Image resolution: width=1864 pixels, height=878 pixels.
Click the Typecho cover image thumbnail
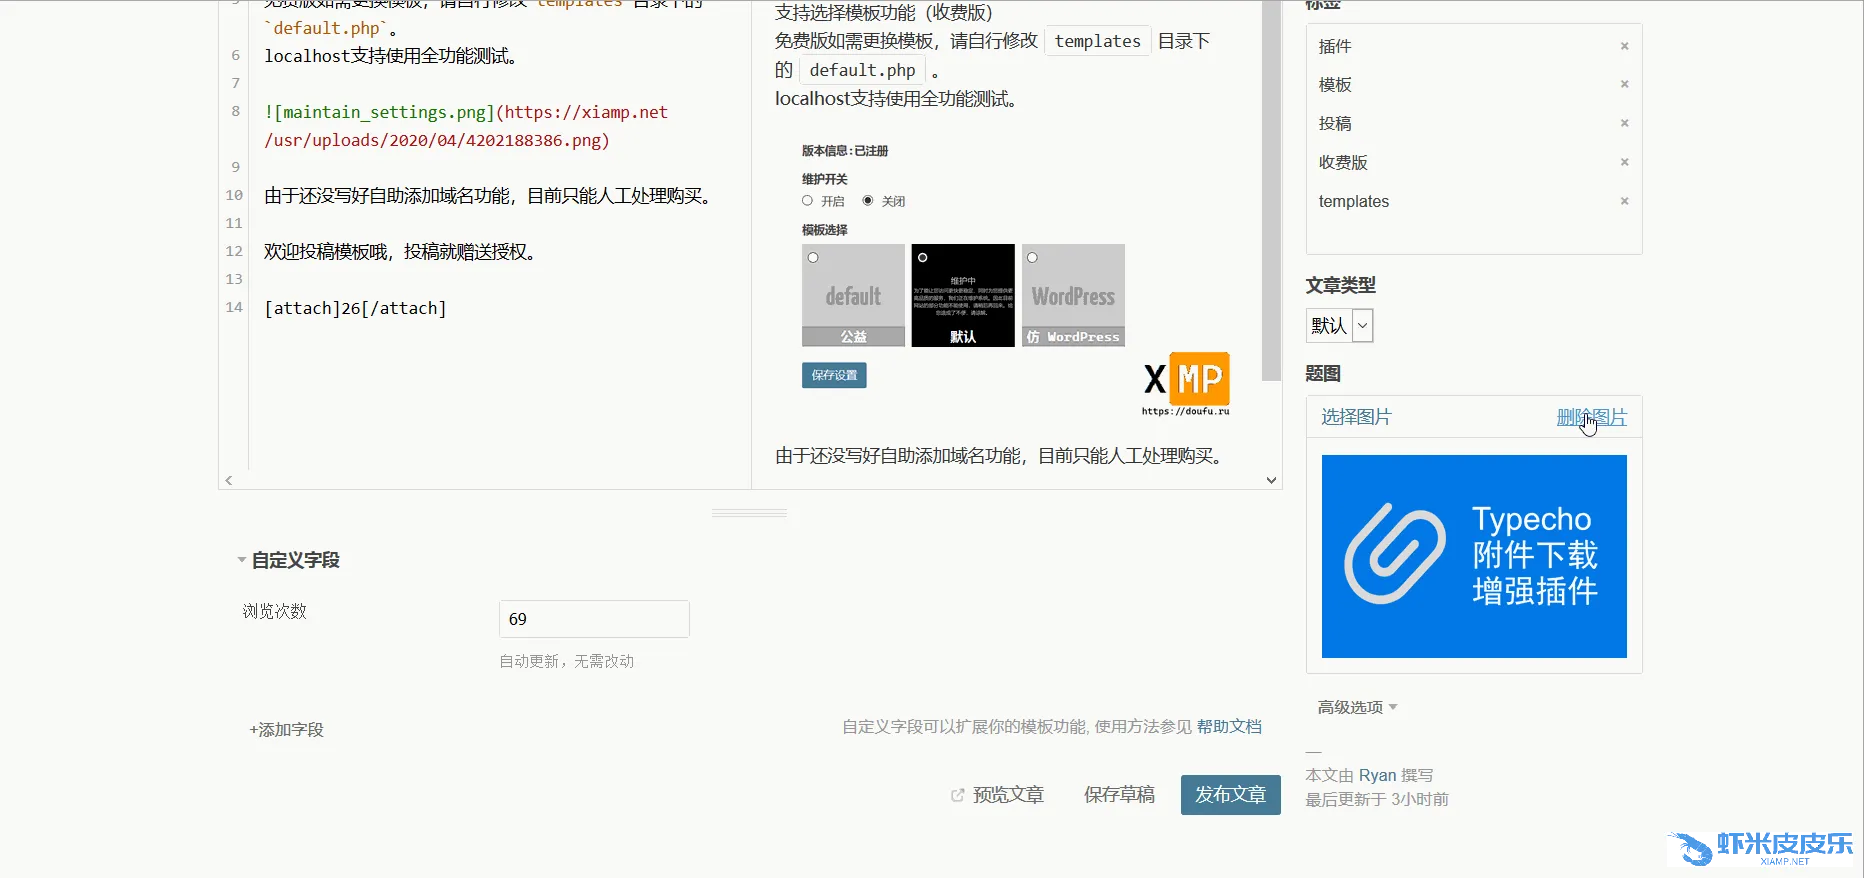[1474, 556]
